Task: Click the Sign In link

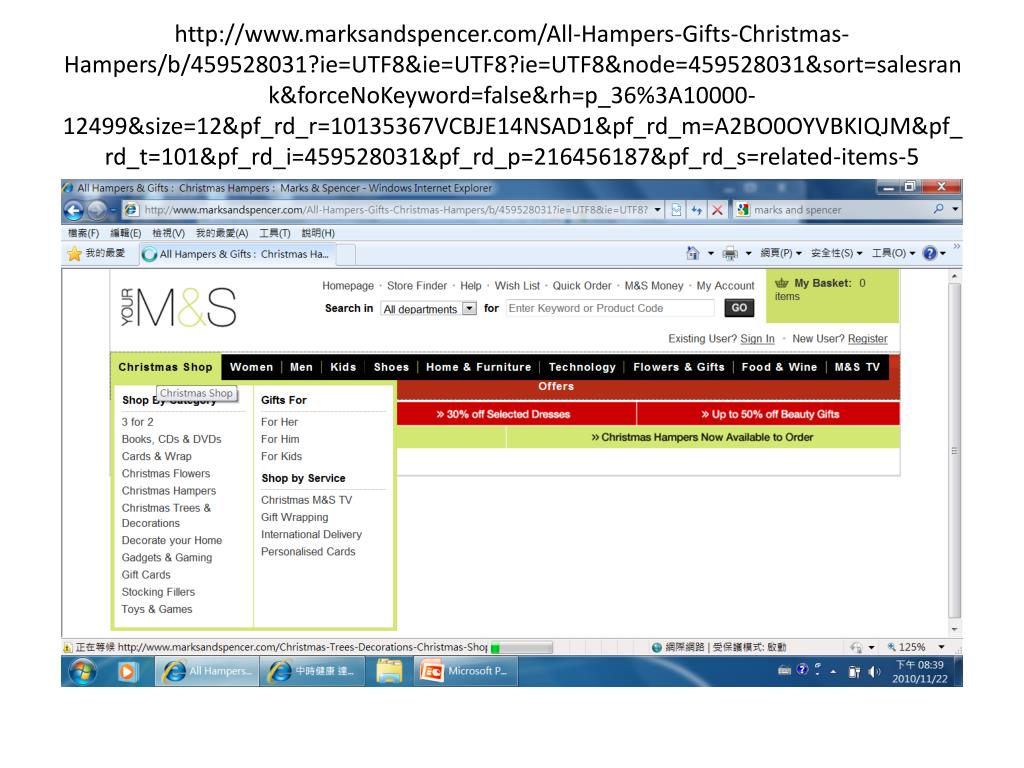Action: point(758,338)
